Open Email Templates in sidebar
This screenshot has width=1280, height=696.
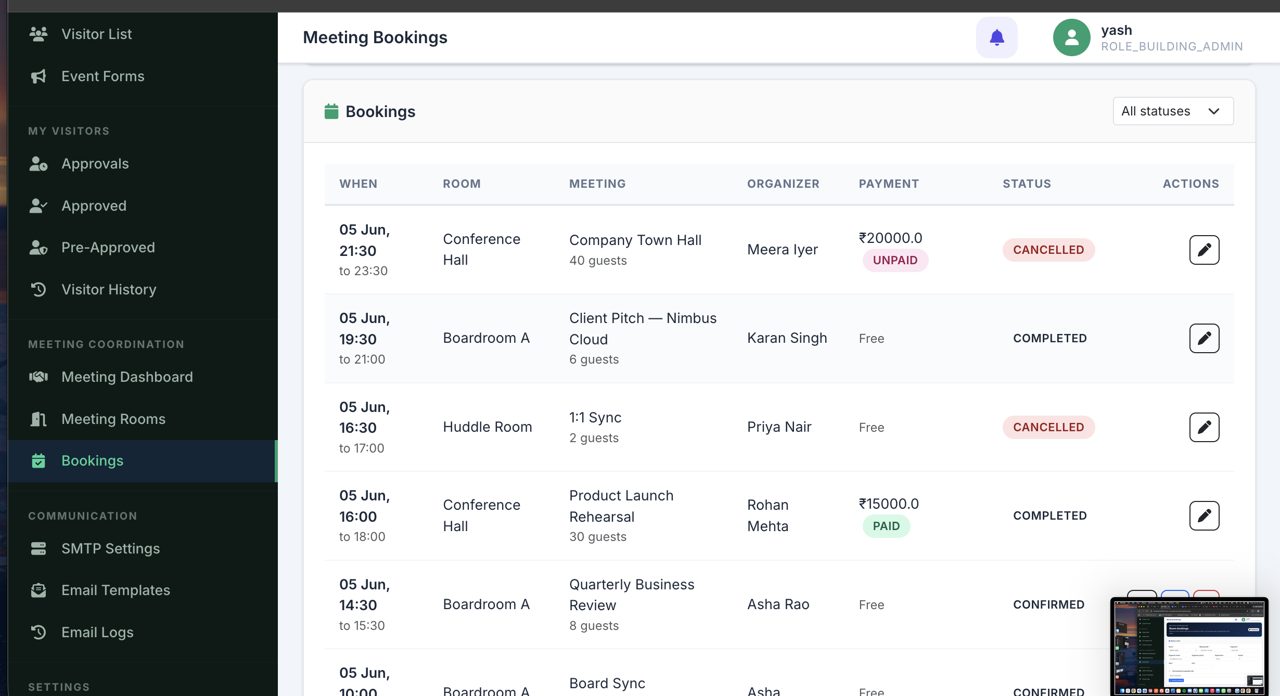[143, 590]
